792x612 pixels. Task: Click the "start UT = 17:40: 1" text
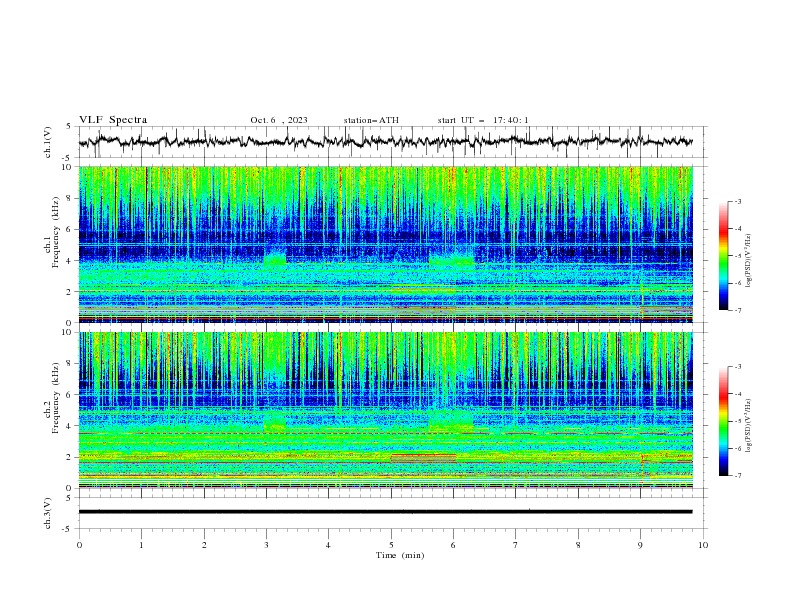tap(483, 120)
